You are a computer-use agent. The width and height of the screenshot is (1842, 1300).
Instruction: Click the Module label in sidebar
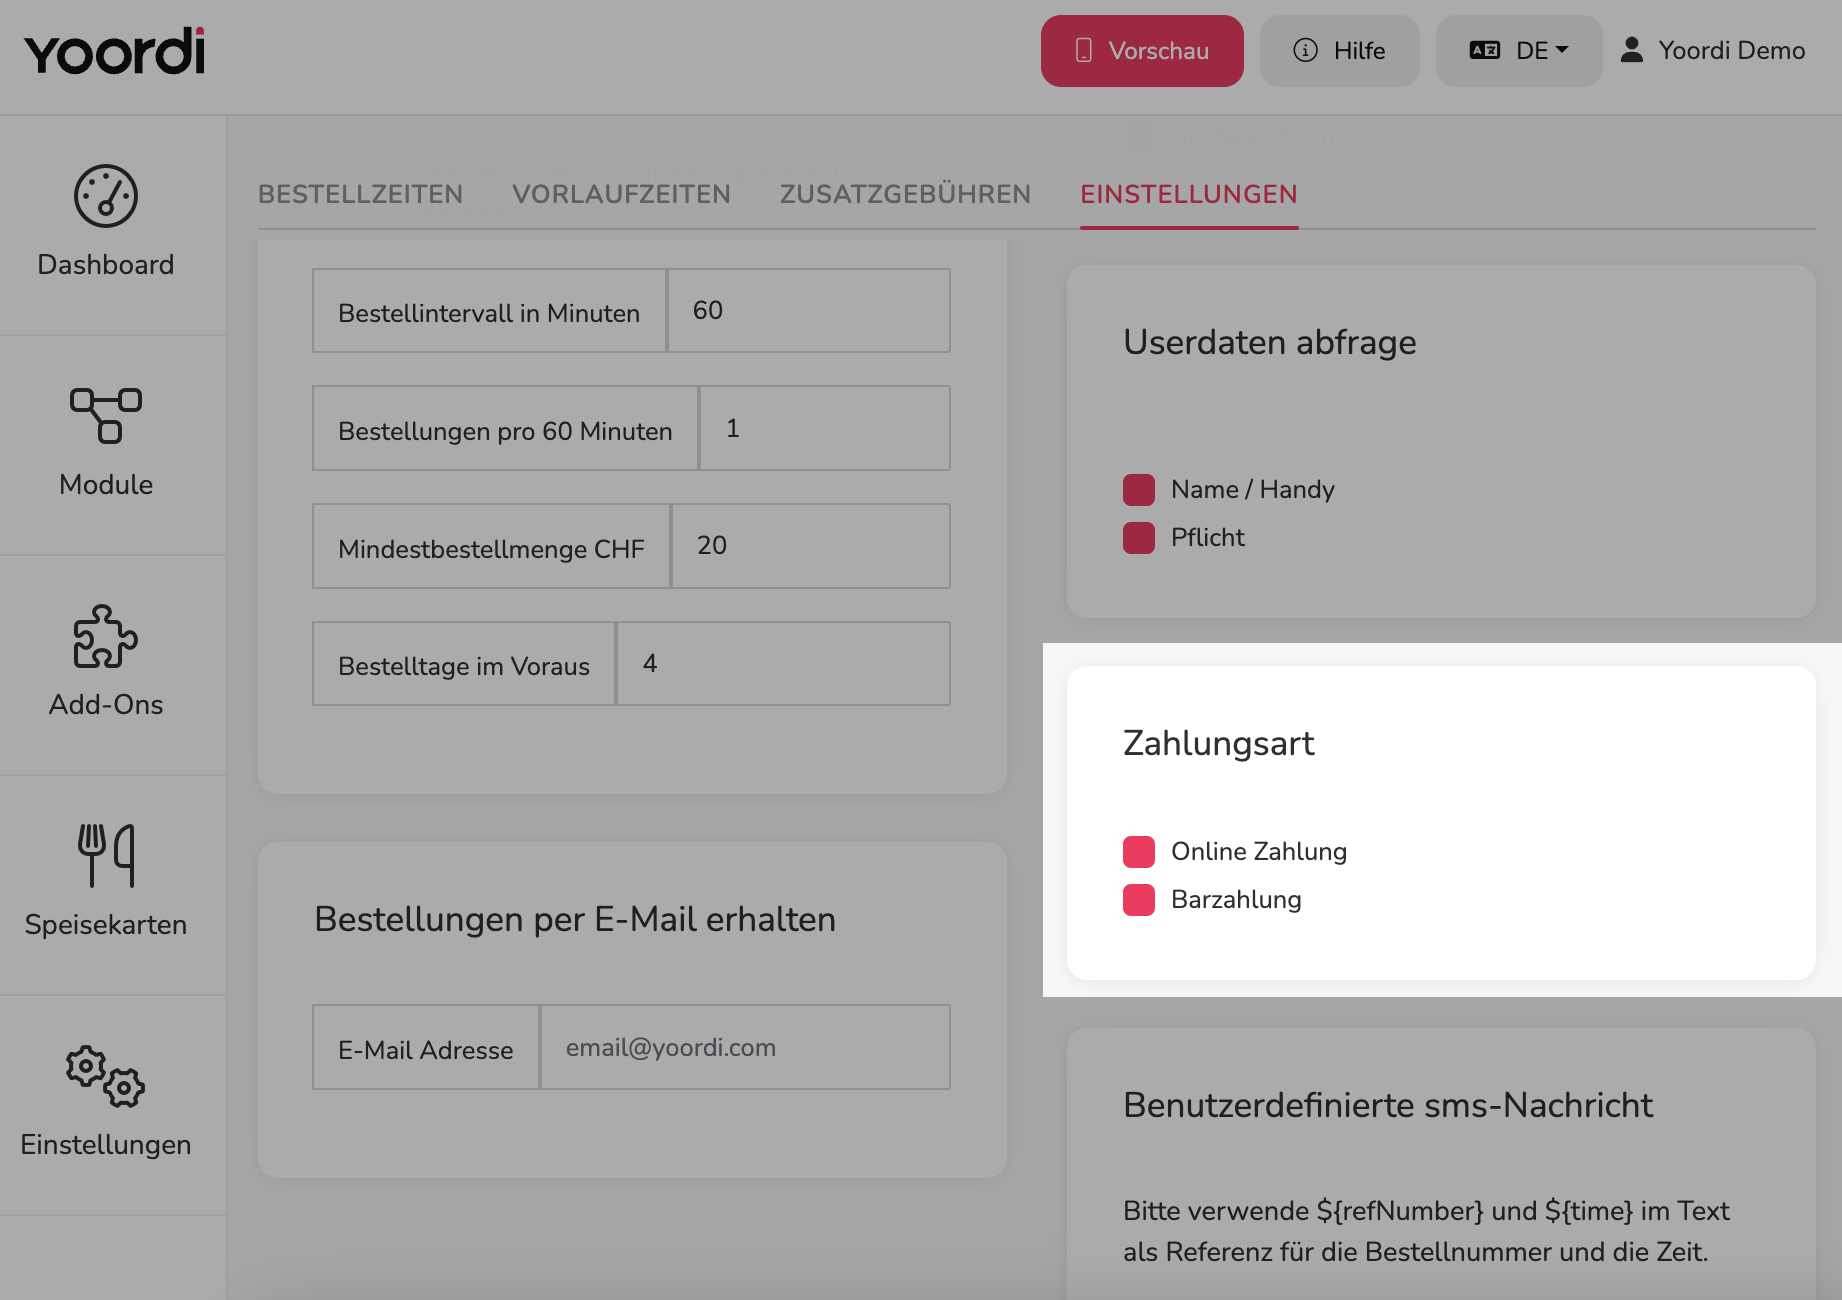(106, 485)
